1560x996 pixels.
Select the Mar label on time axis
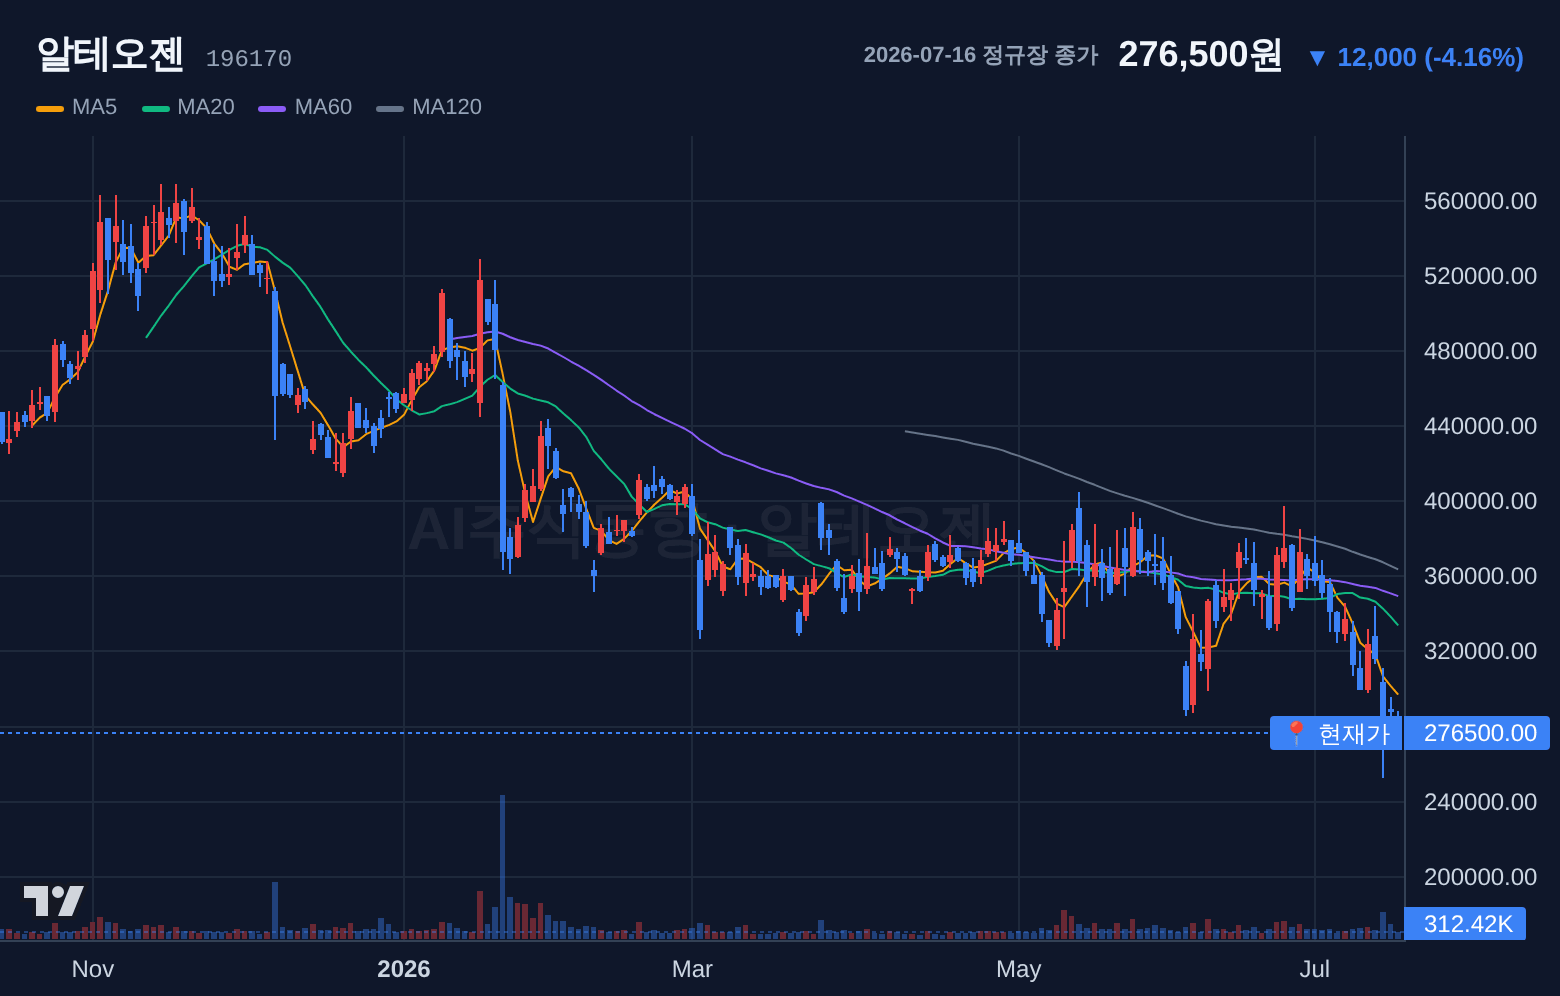pos(692,969)
